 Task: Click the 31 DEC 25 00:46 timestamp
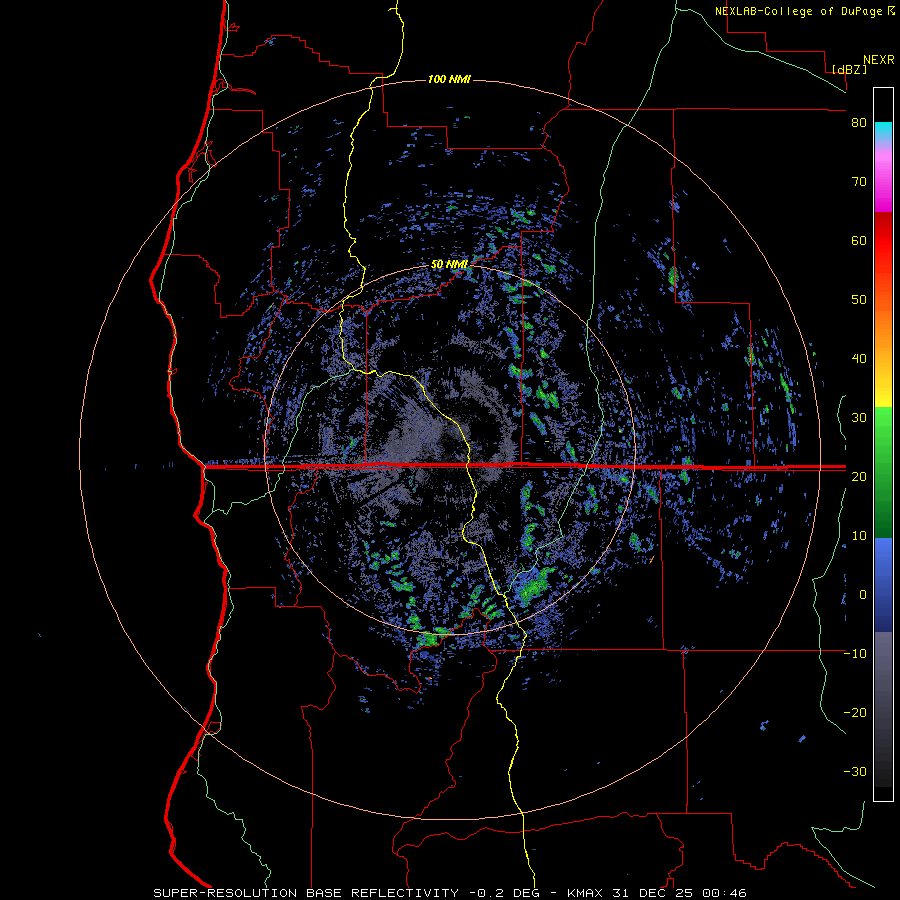point(678,893)
